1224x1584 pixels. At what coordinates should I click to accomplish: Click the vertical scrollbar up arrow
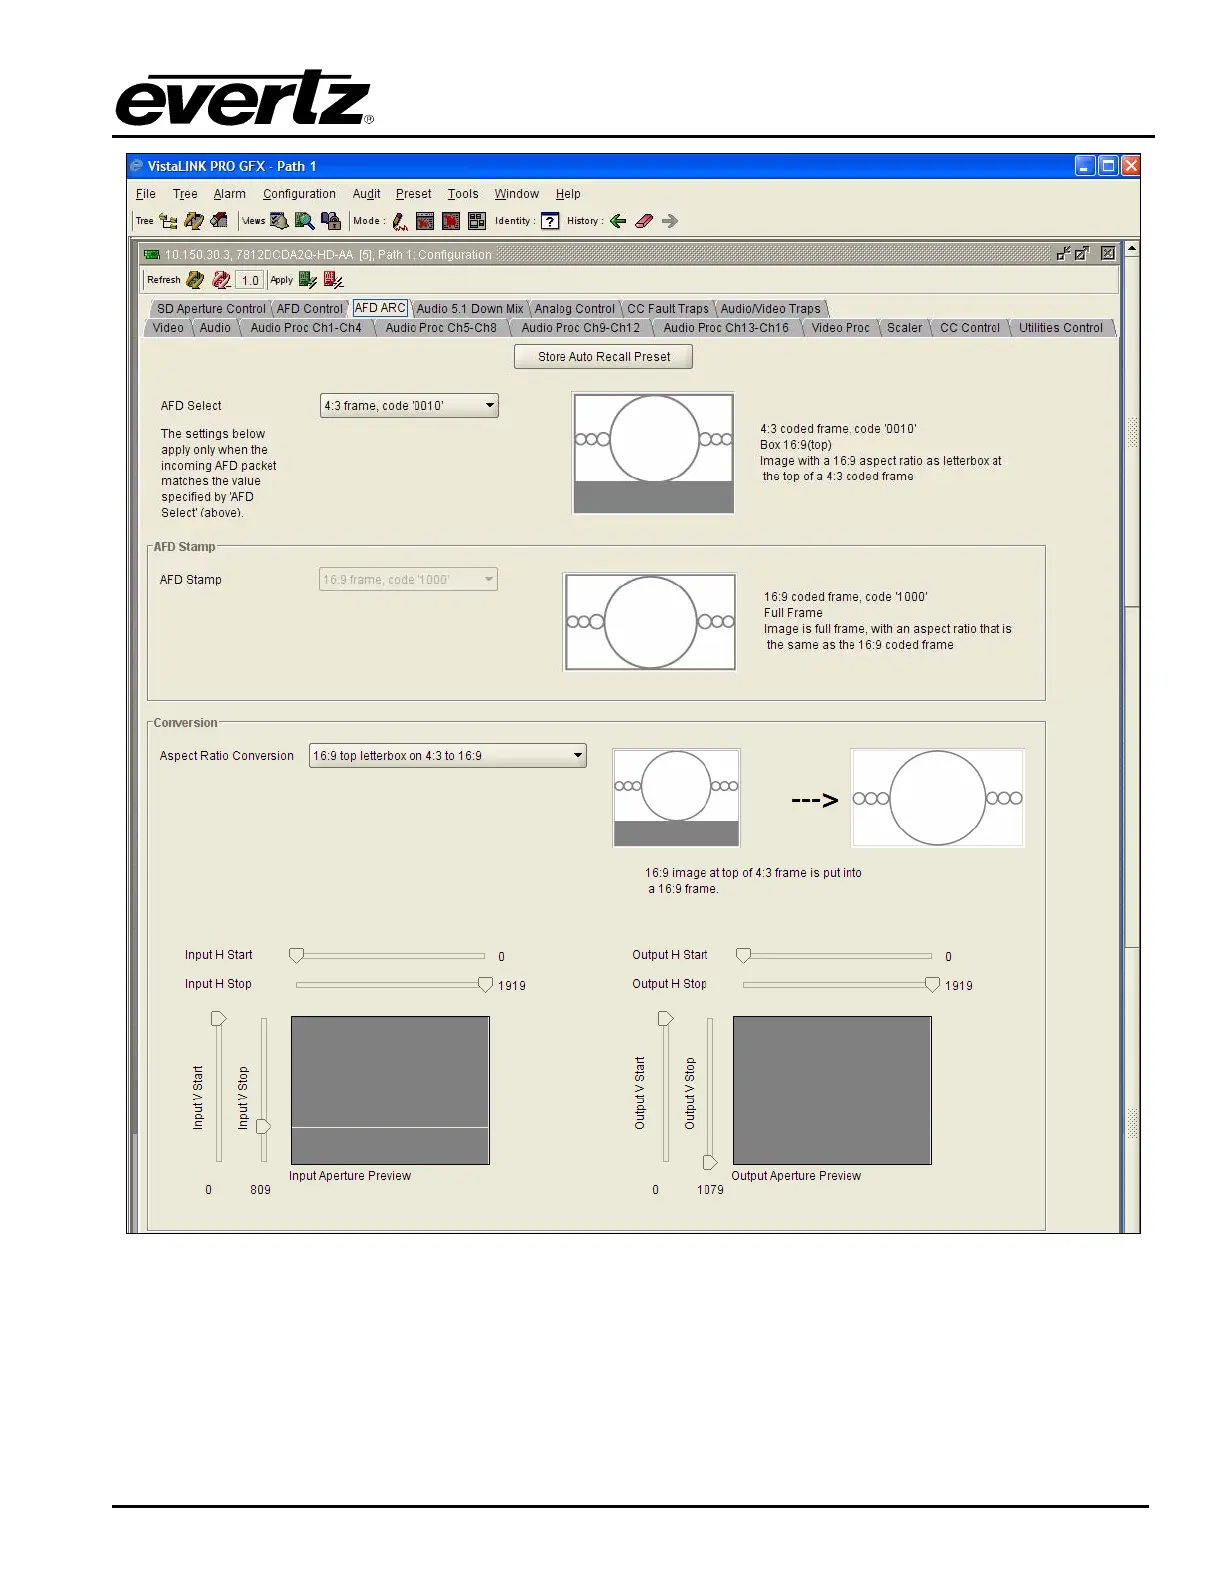[1131, 248]
